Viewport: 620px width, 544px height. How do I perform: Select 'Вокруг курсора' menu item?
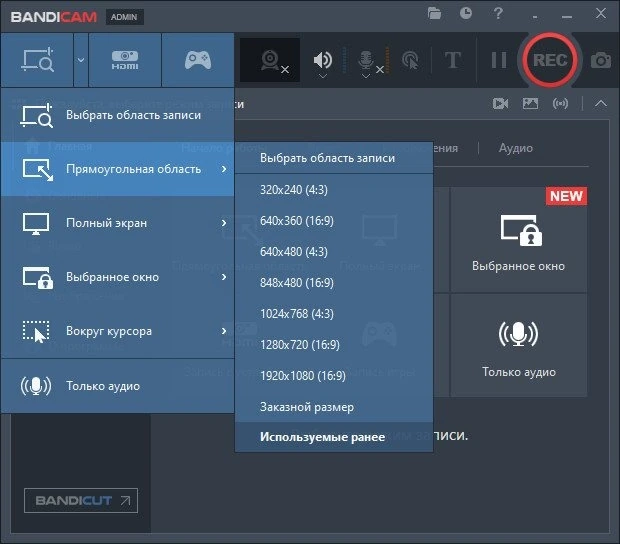118,331
